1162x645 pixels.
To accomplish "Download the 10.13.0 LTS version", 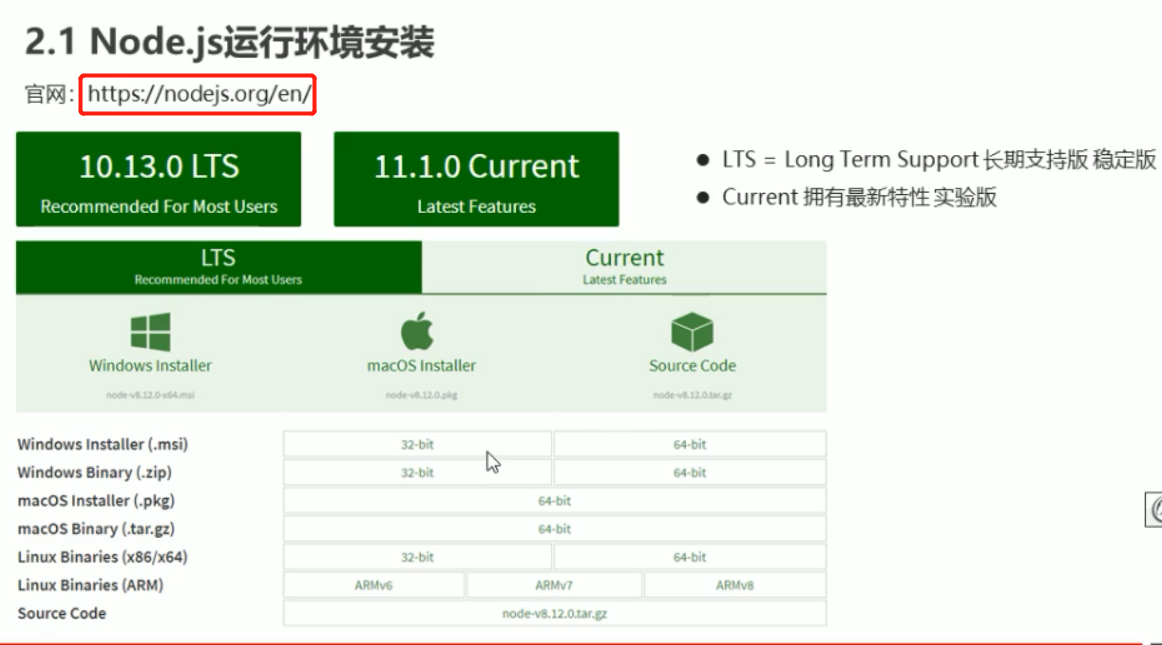I will 159,179.
